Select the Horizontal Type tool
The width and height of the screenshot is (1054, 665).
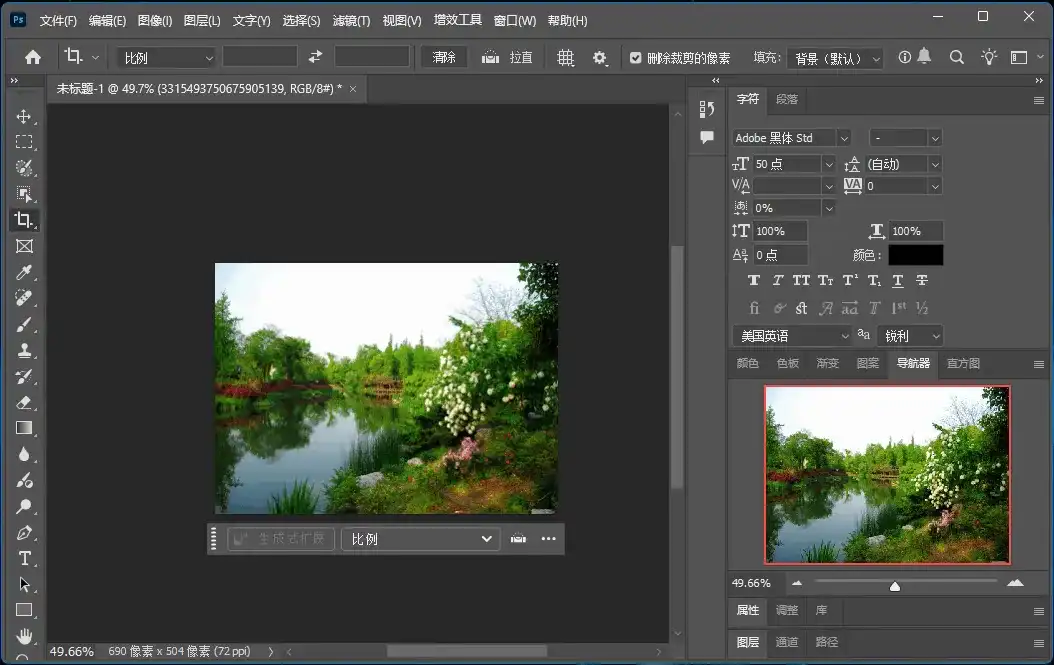coord(24,559)
